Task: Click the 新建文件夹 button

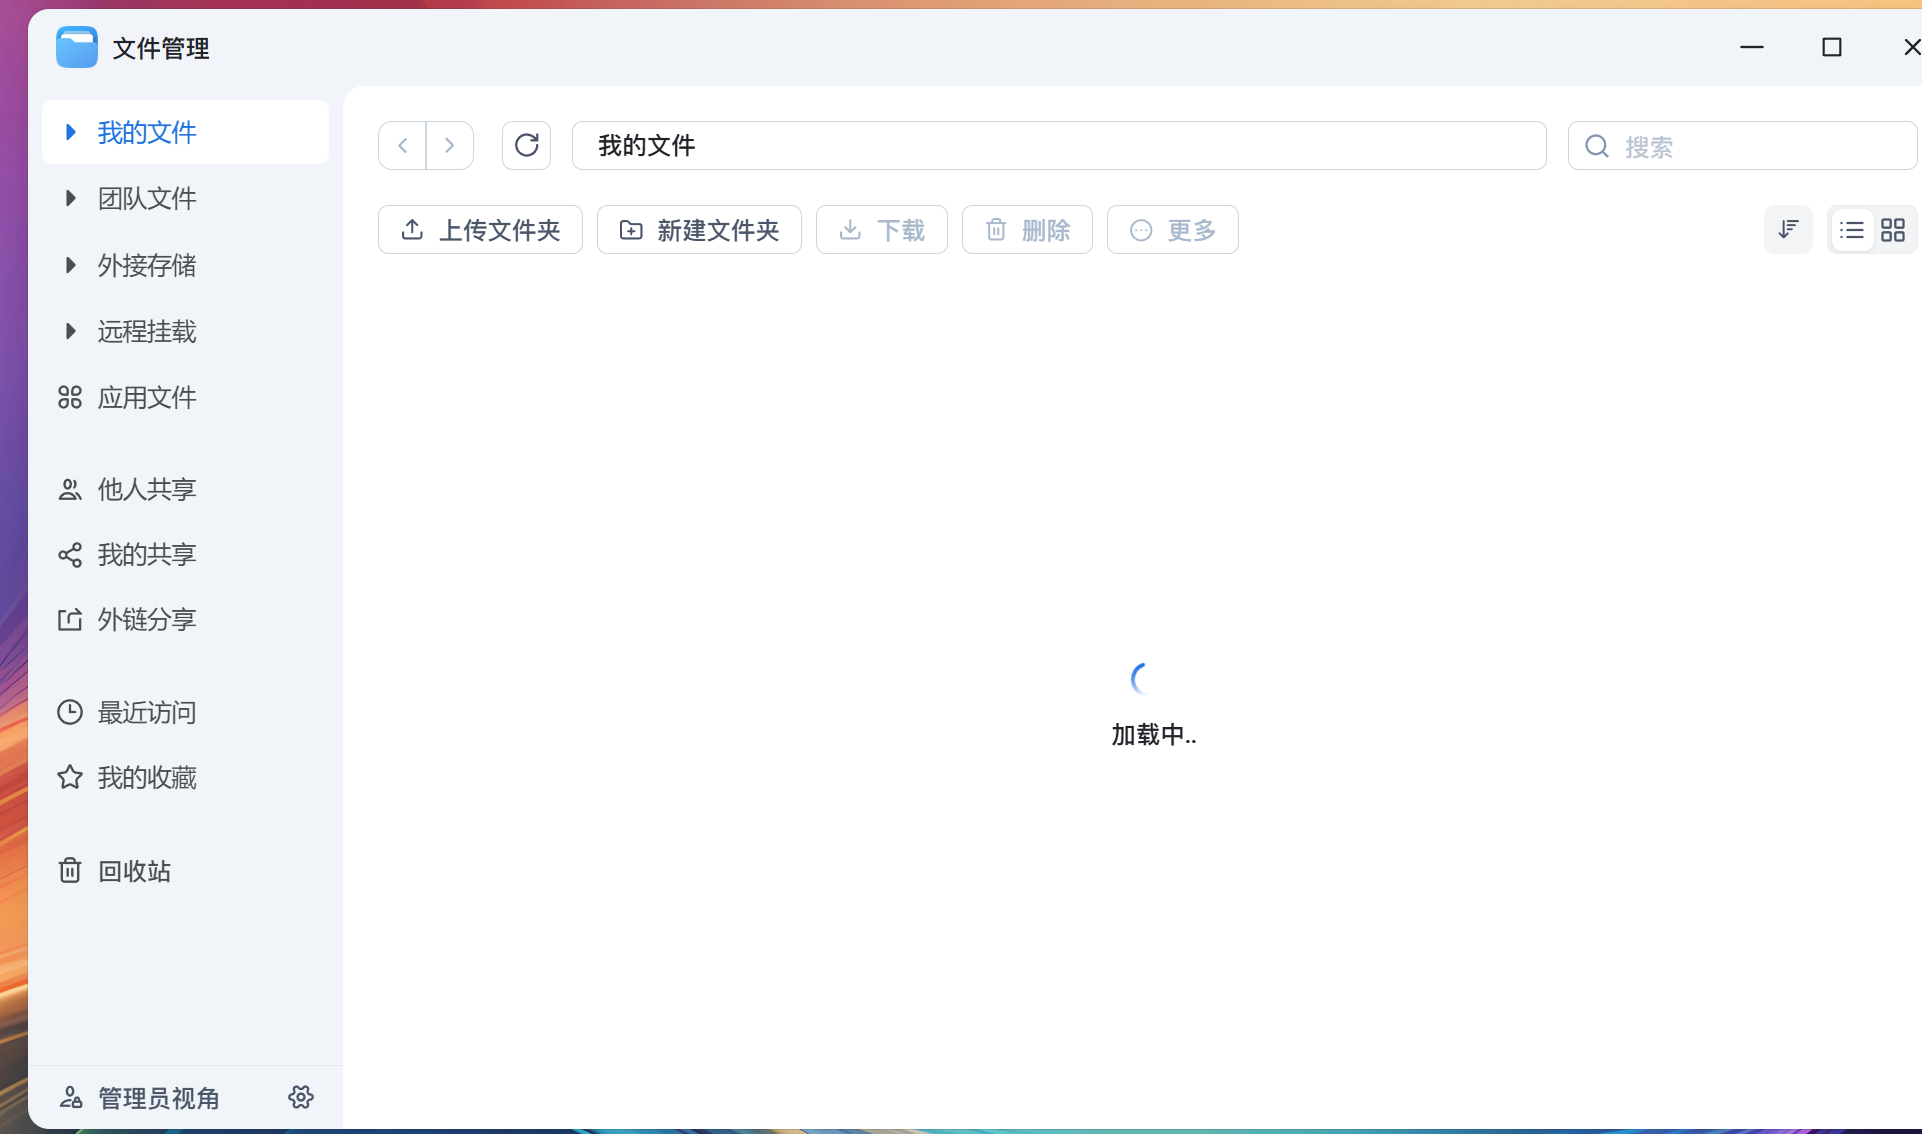Action: 699,230
